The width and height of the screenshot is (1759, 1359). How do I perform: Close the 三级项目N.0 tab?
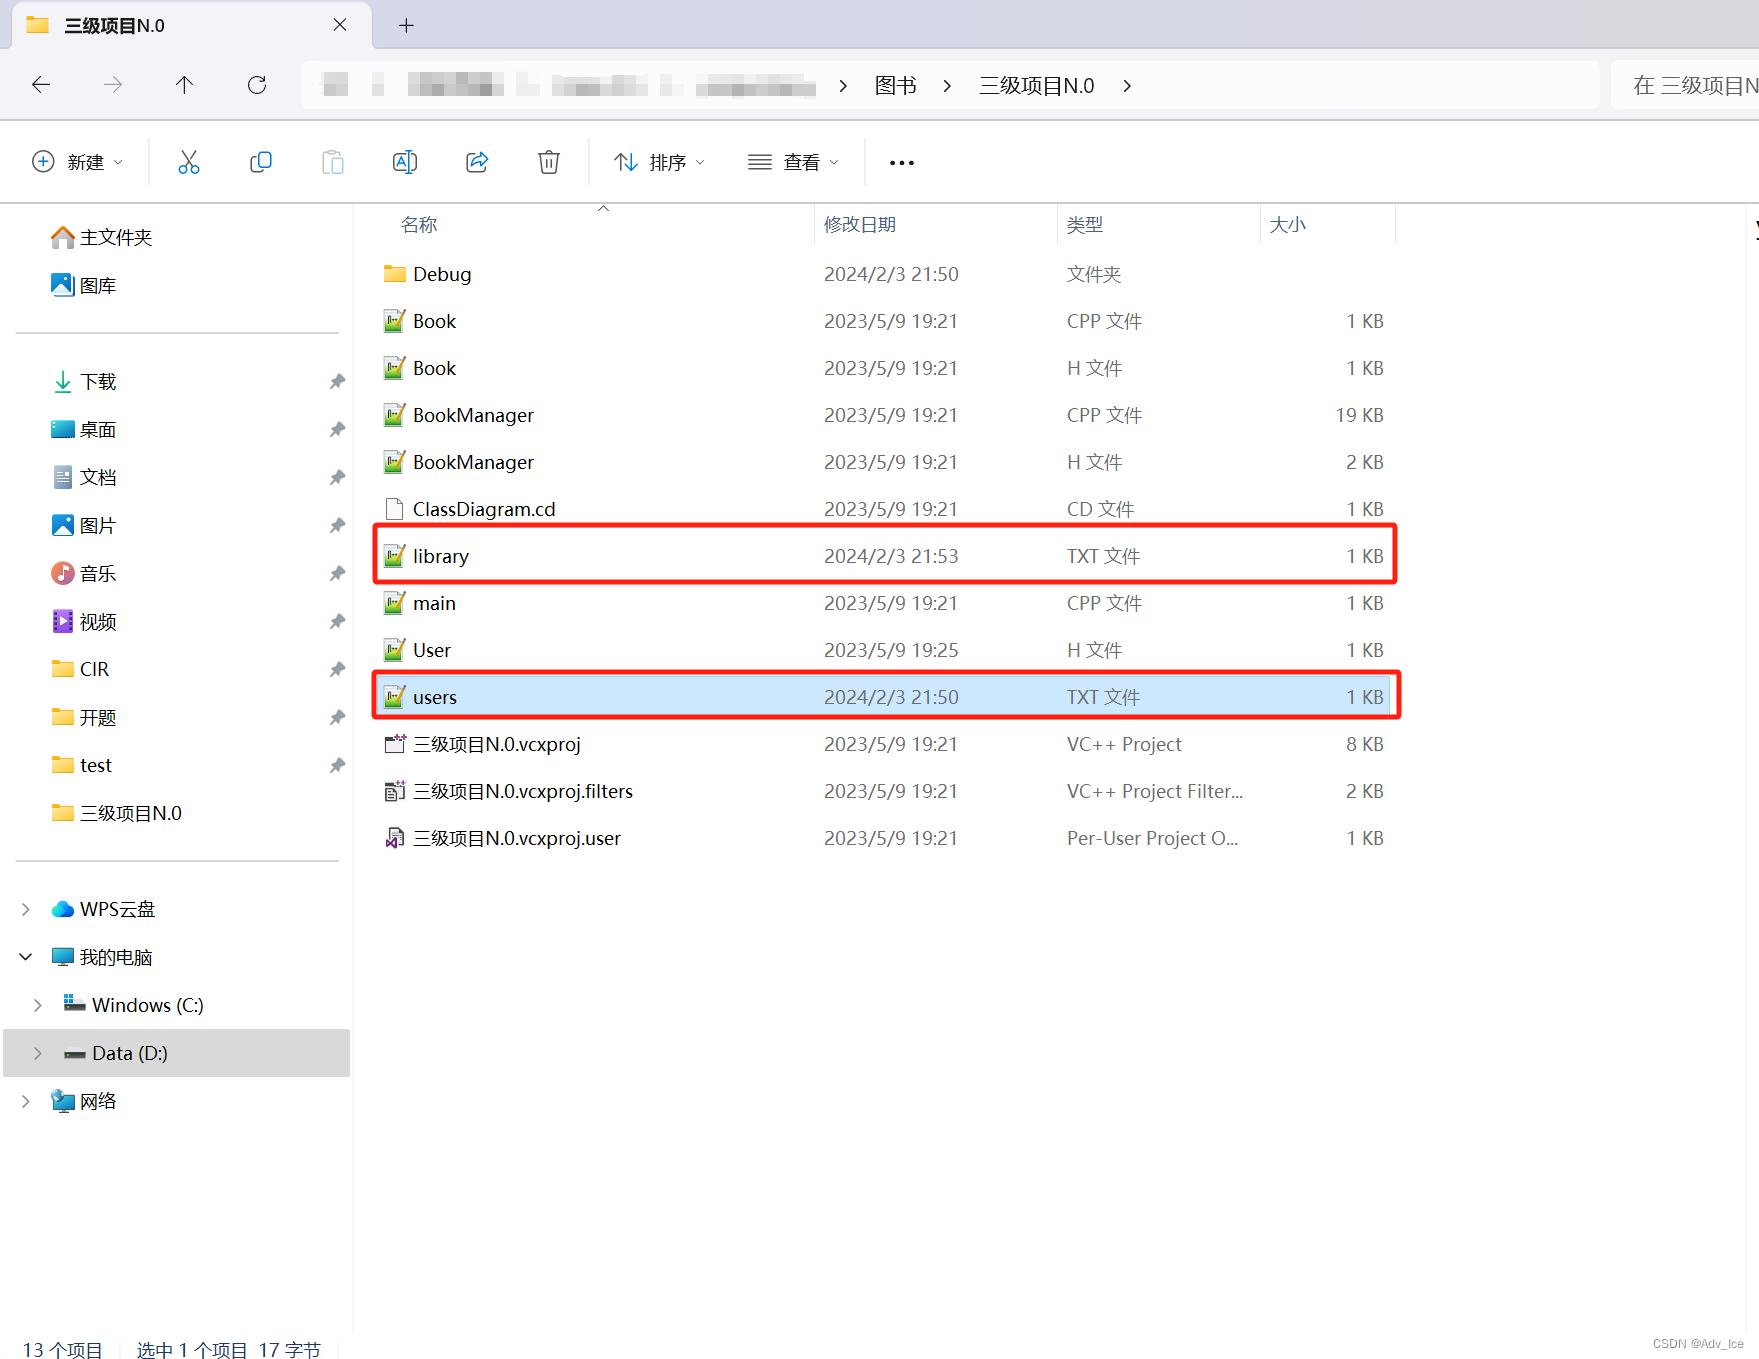coord(340,25)
